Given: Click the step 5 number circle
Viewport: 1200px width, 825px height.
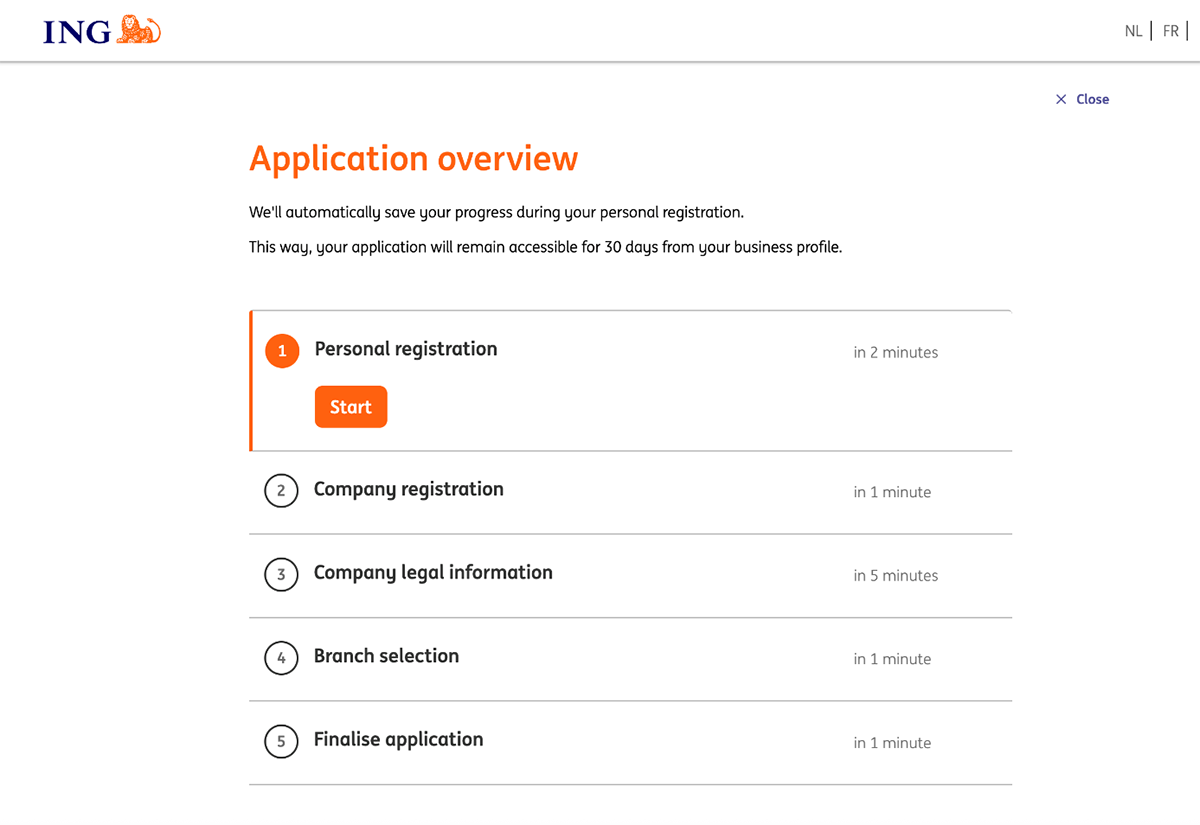Looking at the screenshot, I should (x=281, y=742).
